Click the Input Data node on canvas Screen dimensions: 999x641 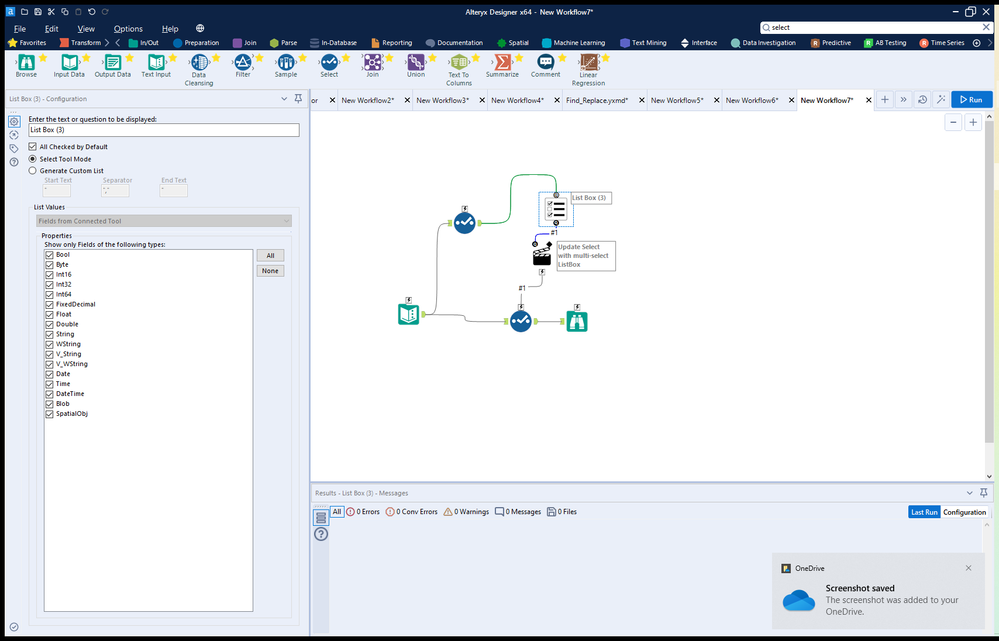click(408, 314)
